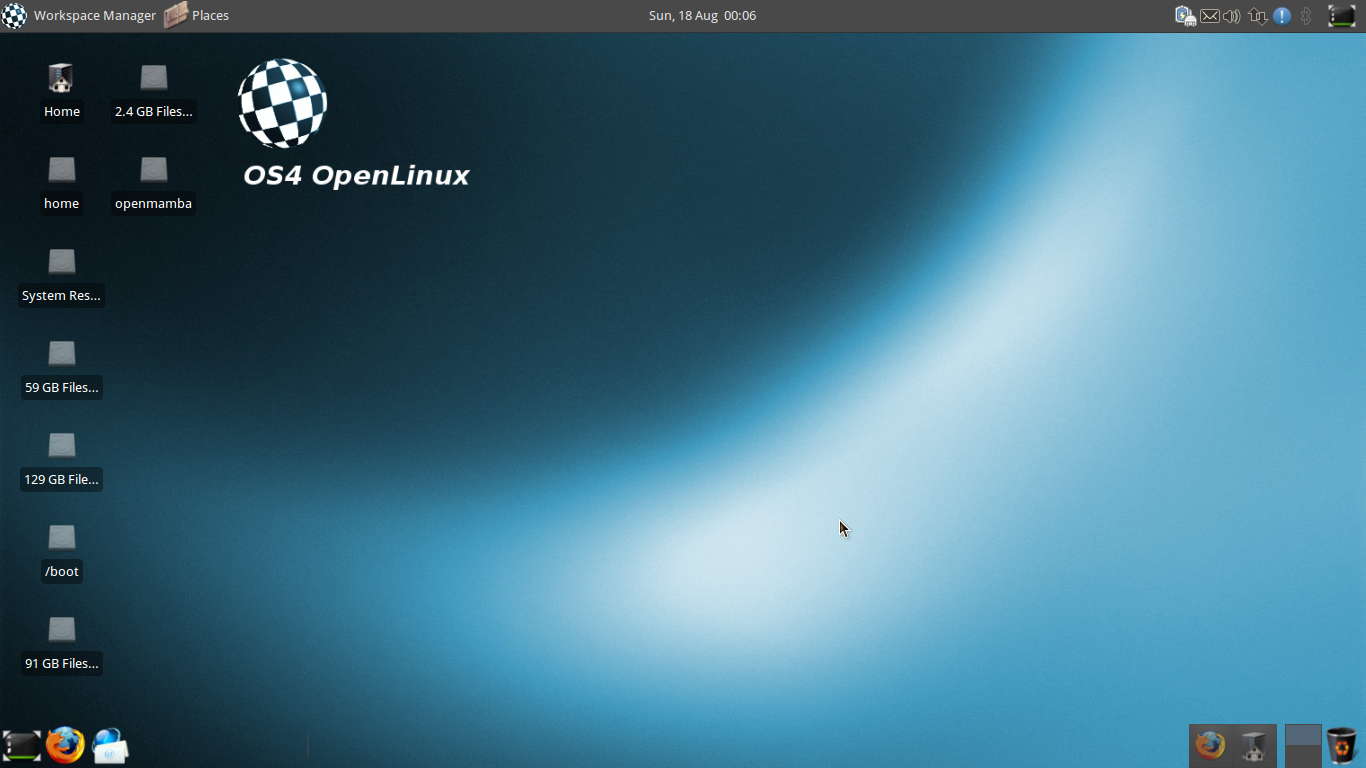Open the /boot drive icon
This screenshot has width=1366, height=768.
coord(61,538)
